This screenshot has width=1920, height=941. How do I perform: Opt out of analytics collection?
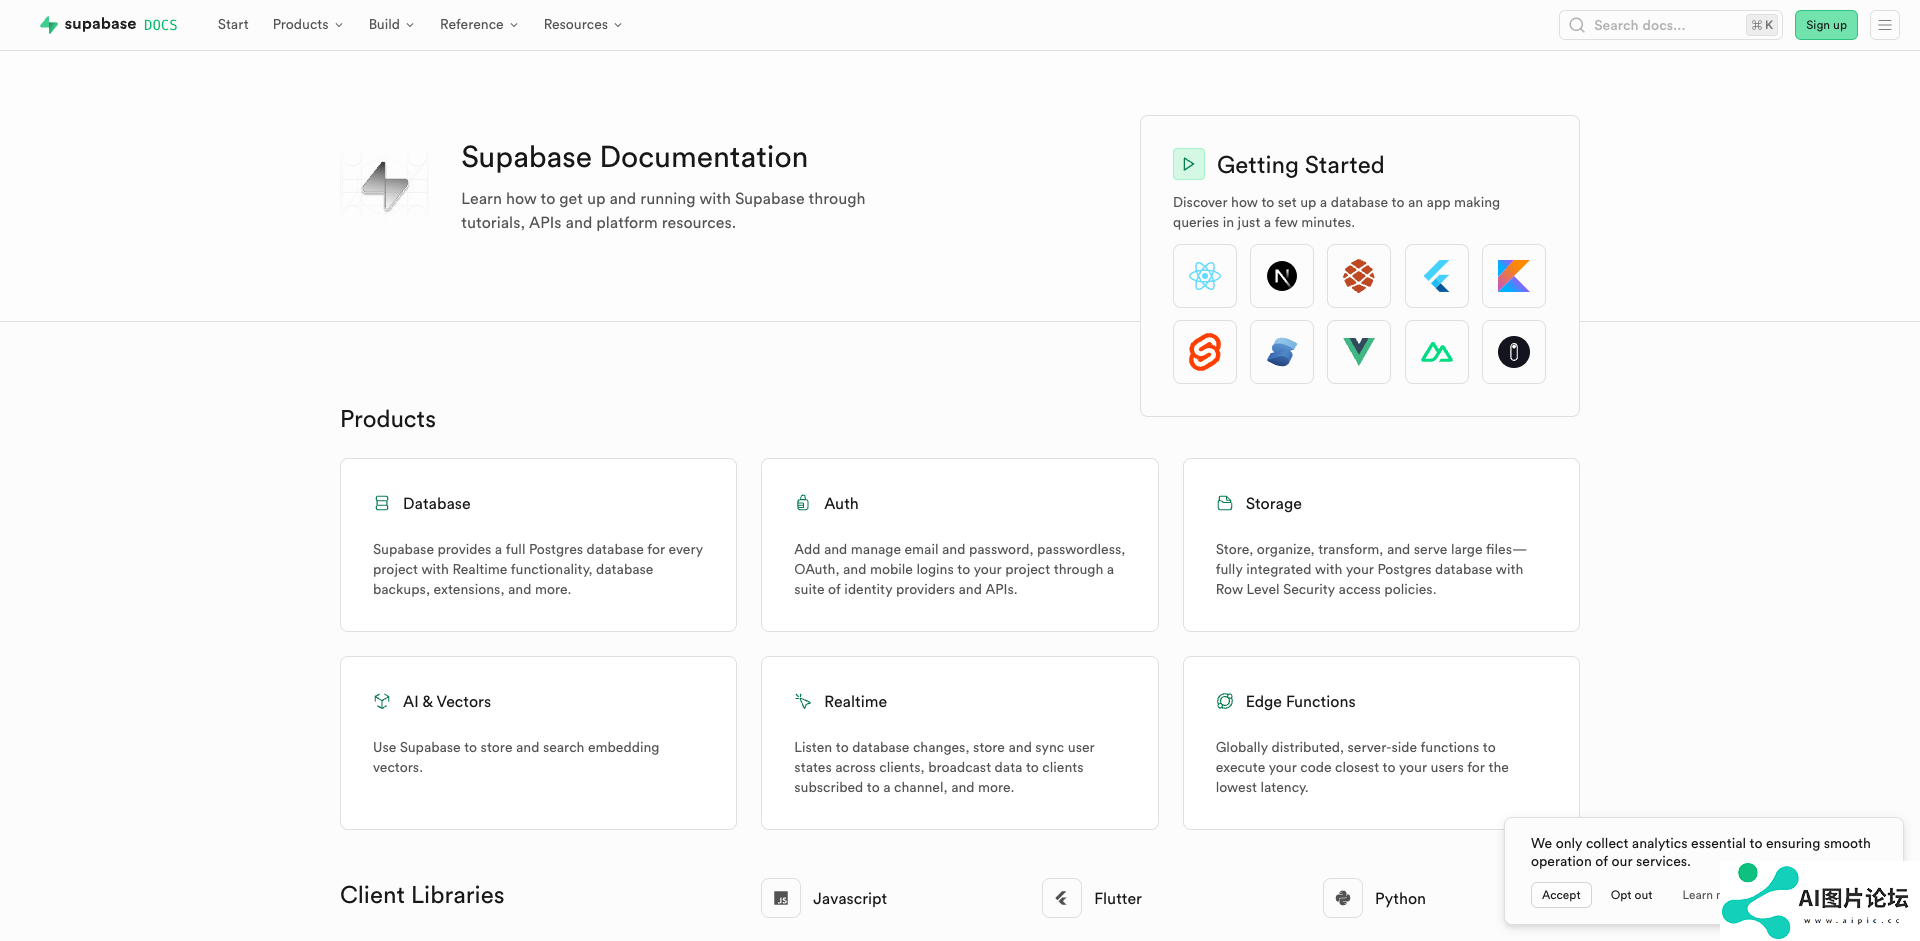[1631, 895]
